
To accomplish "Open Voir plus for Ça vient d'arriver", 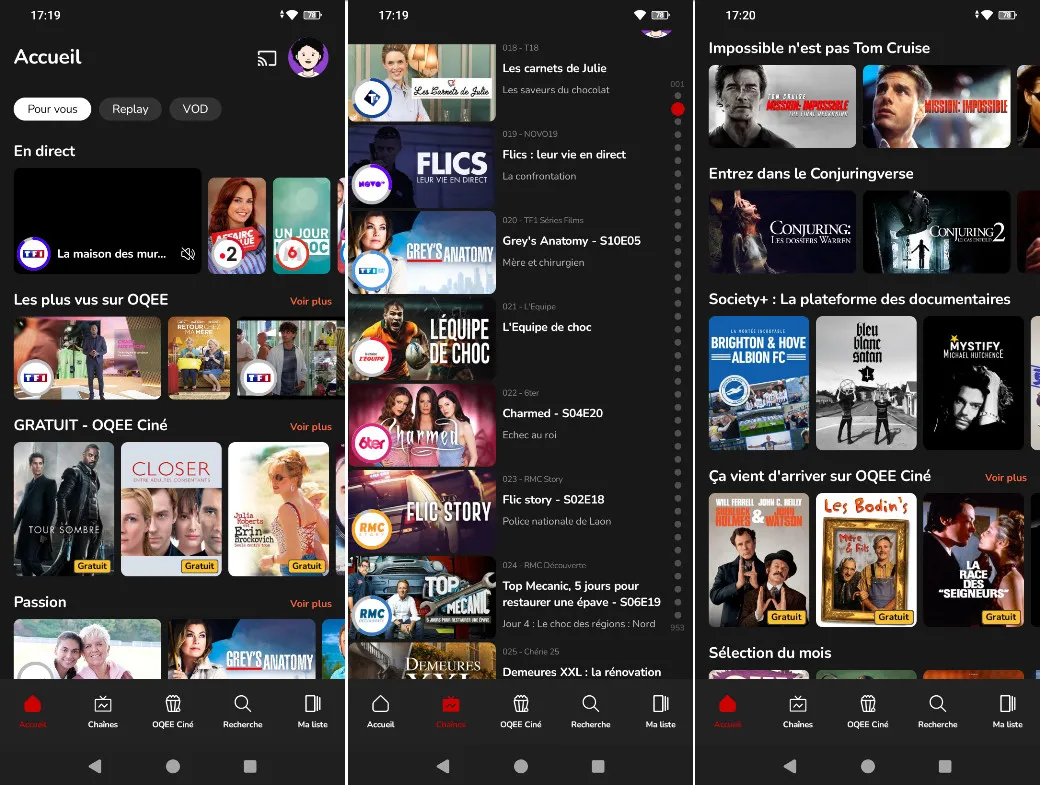I will 1005,478.
